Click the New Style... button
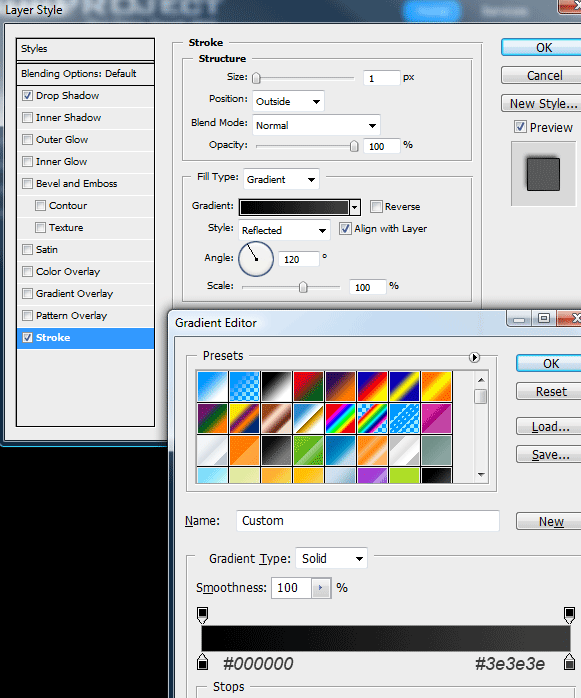 pyautogui.click(x=541, y=103)
